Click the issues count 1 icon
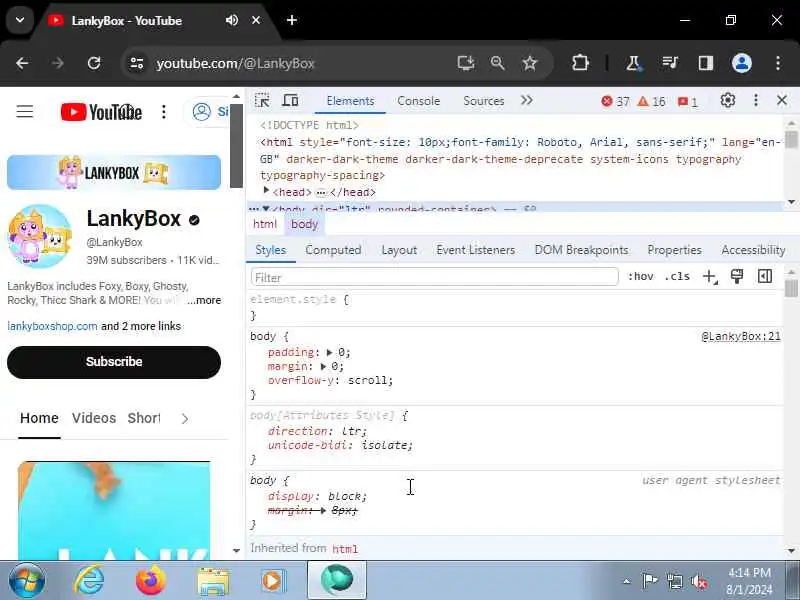This screenshot has width=800, height=600. (x=687, y=102)
